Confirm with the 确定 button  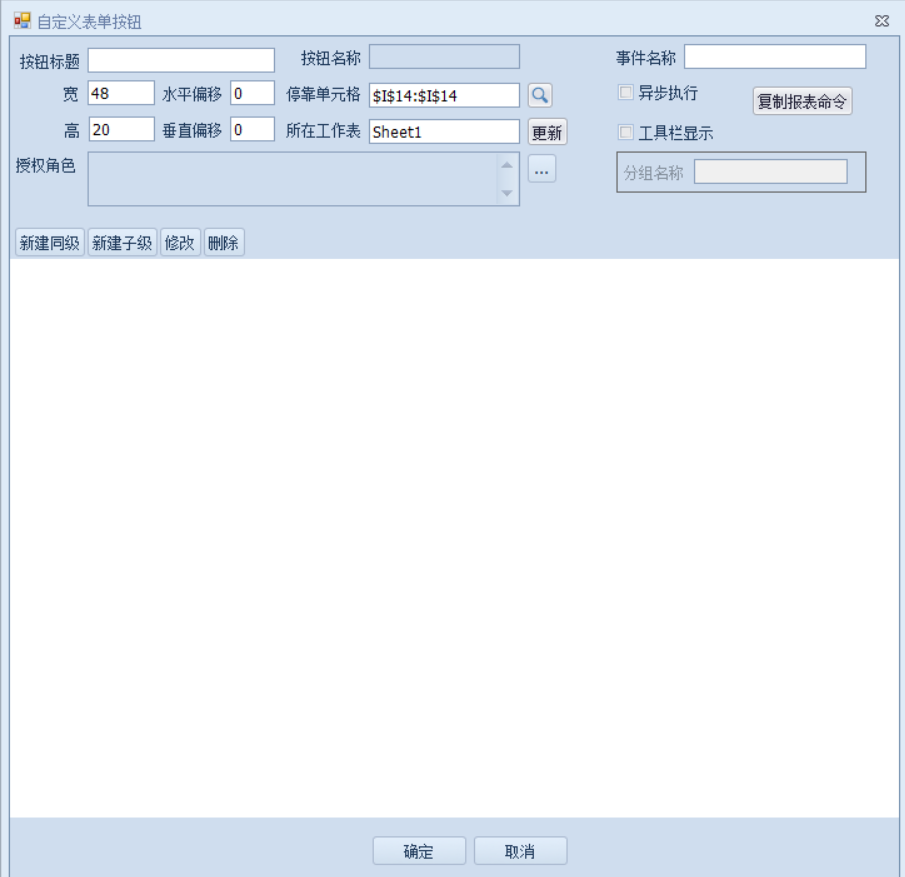point(419,851)
